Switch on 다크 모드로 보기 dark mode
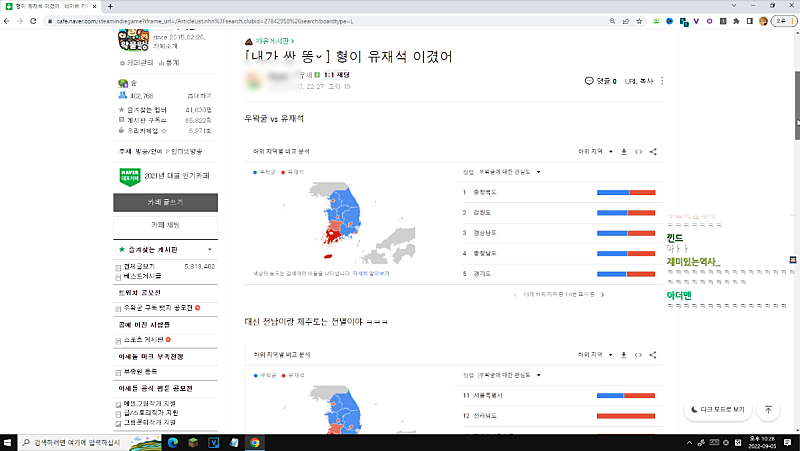This screenshot has width=800, height=451. pyautogui.click(x=718, y=410)
